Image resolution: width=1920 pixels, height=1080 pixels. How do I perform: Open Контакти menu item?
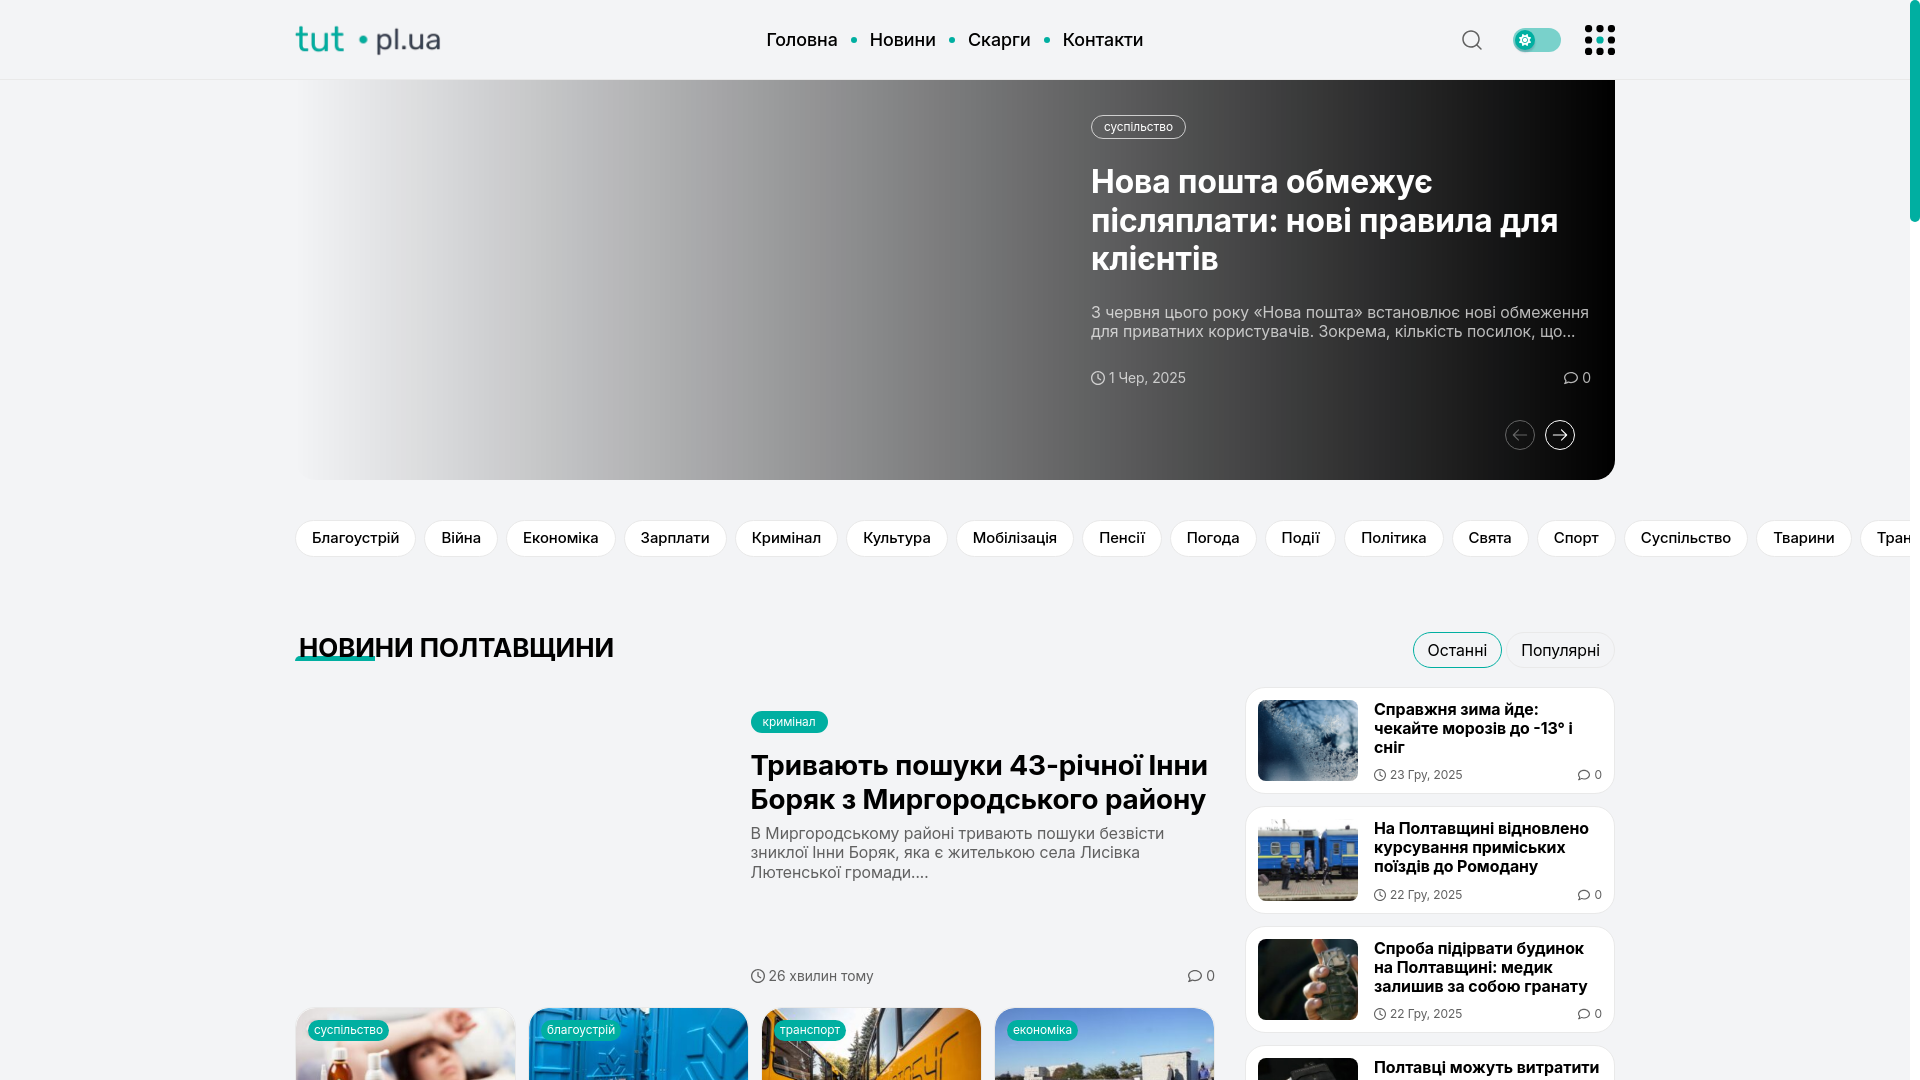(1102, 40)
